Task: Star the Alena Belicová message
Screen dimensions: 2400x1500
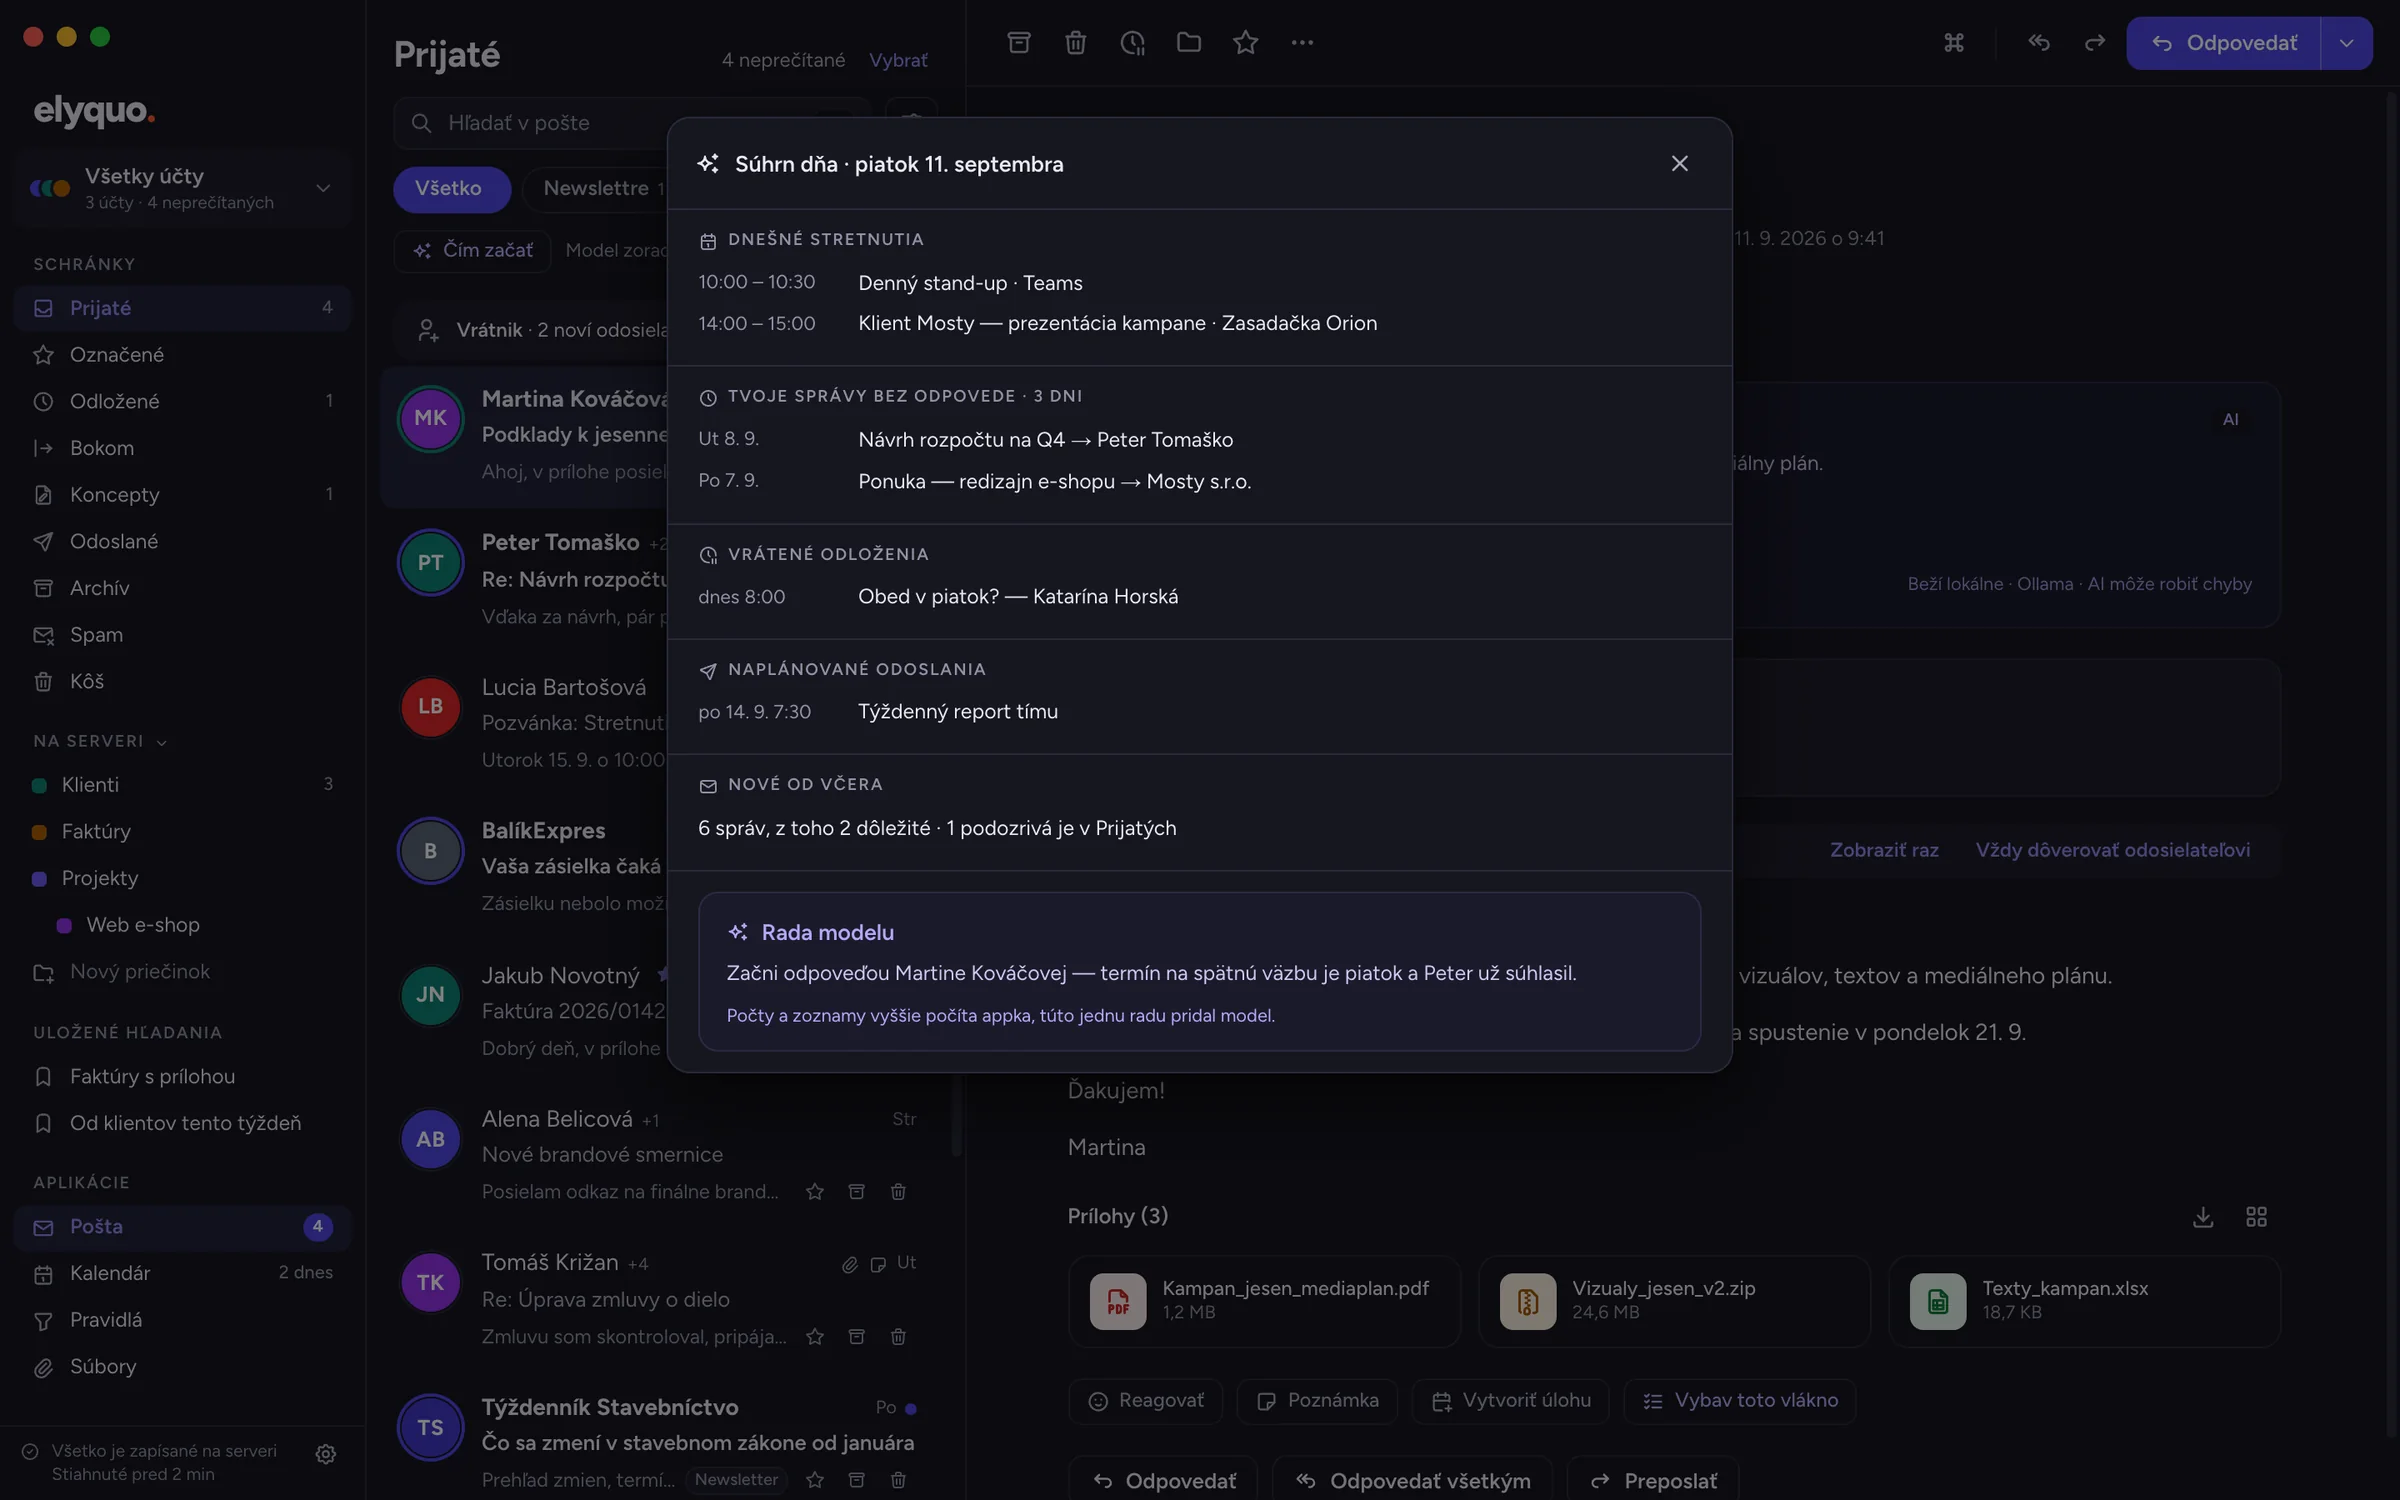Action: 815,1191
